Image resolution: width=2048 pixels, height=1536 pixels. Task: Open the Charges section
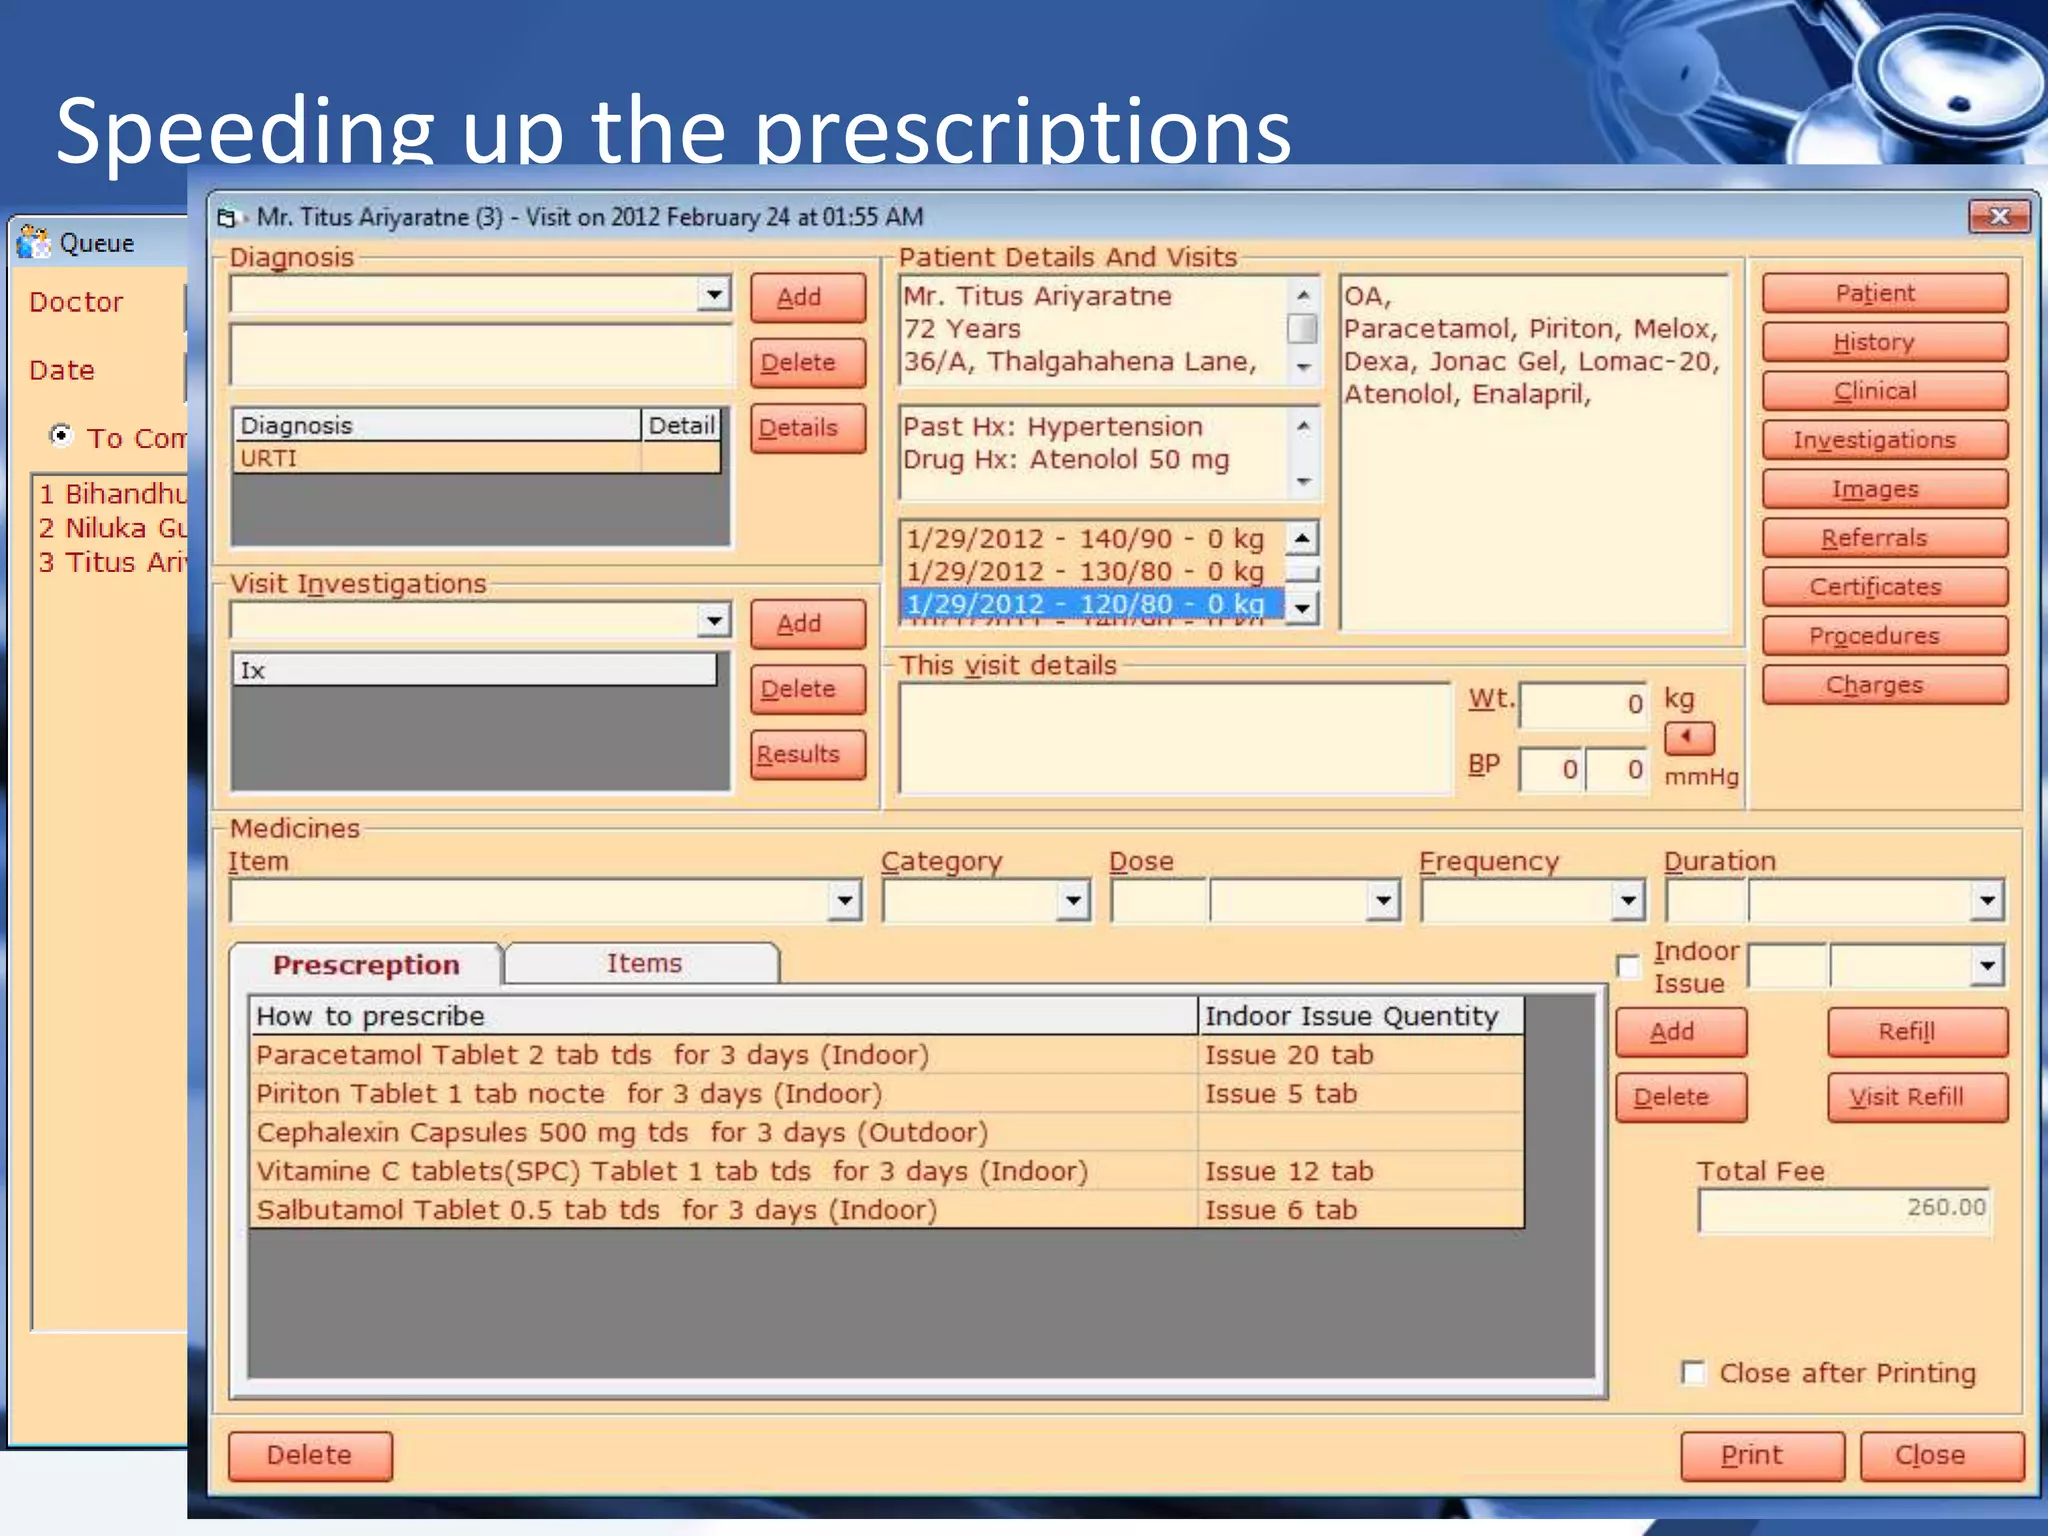[x=1885, y=685]
